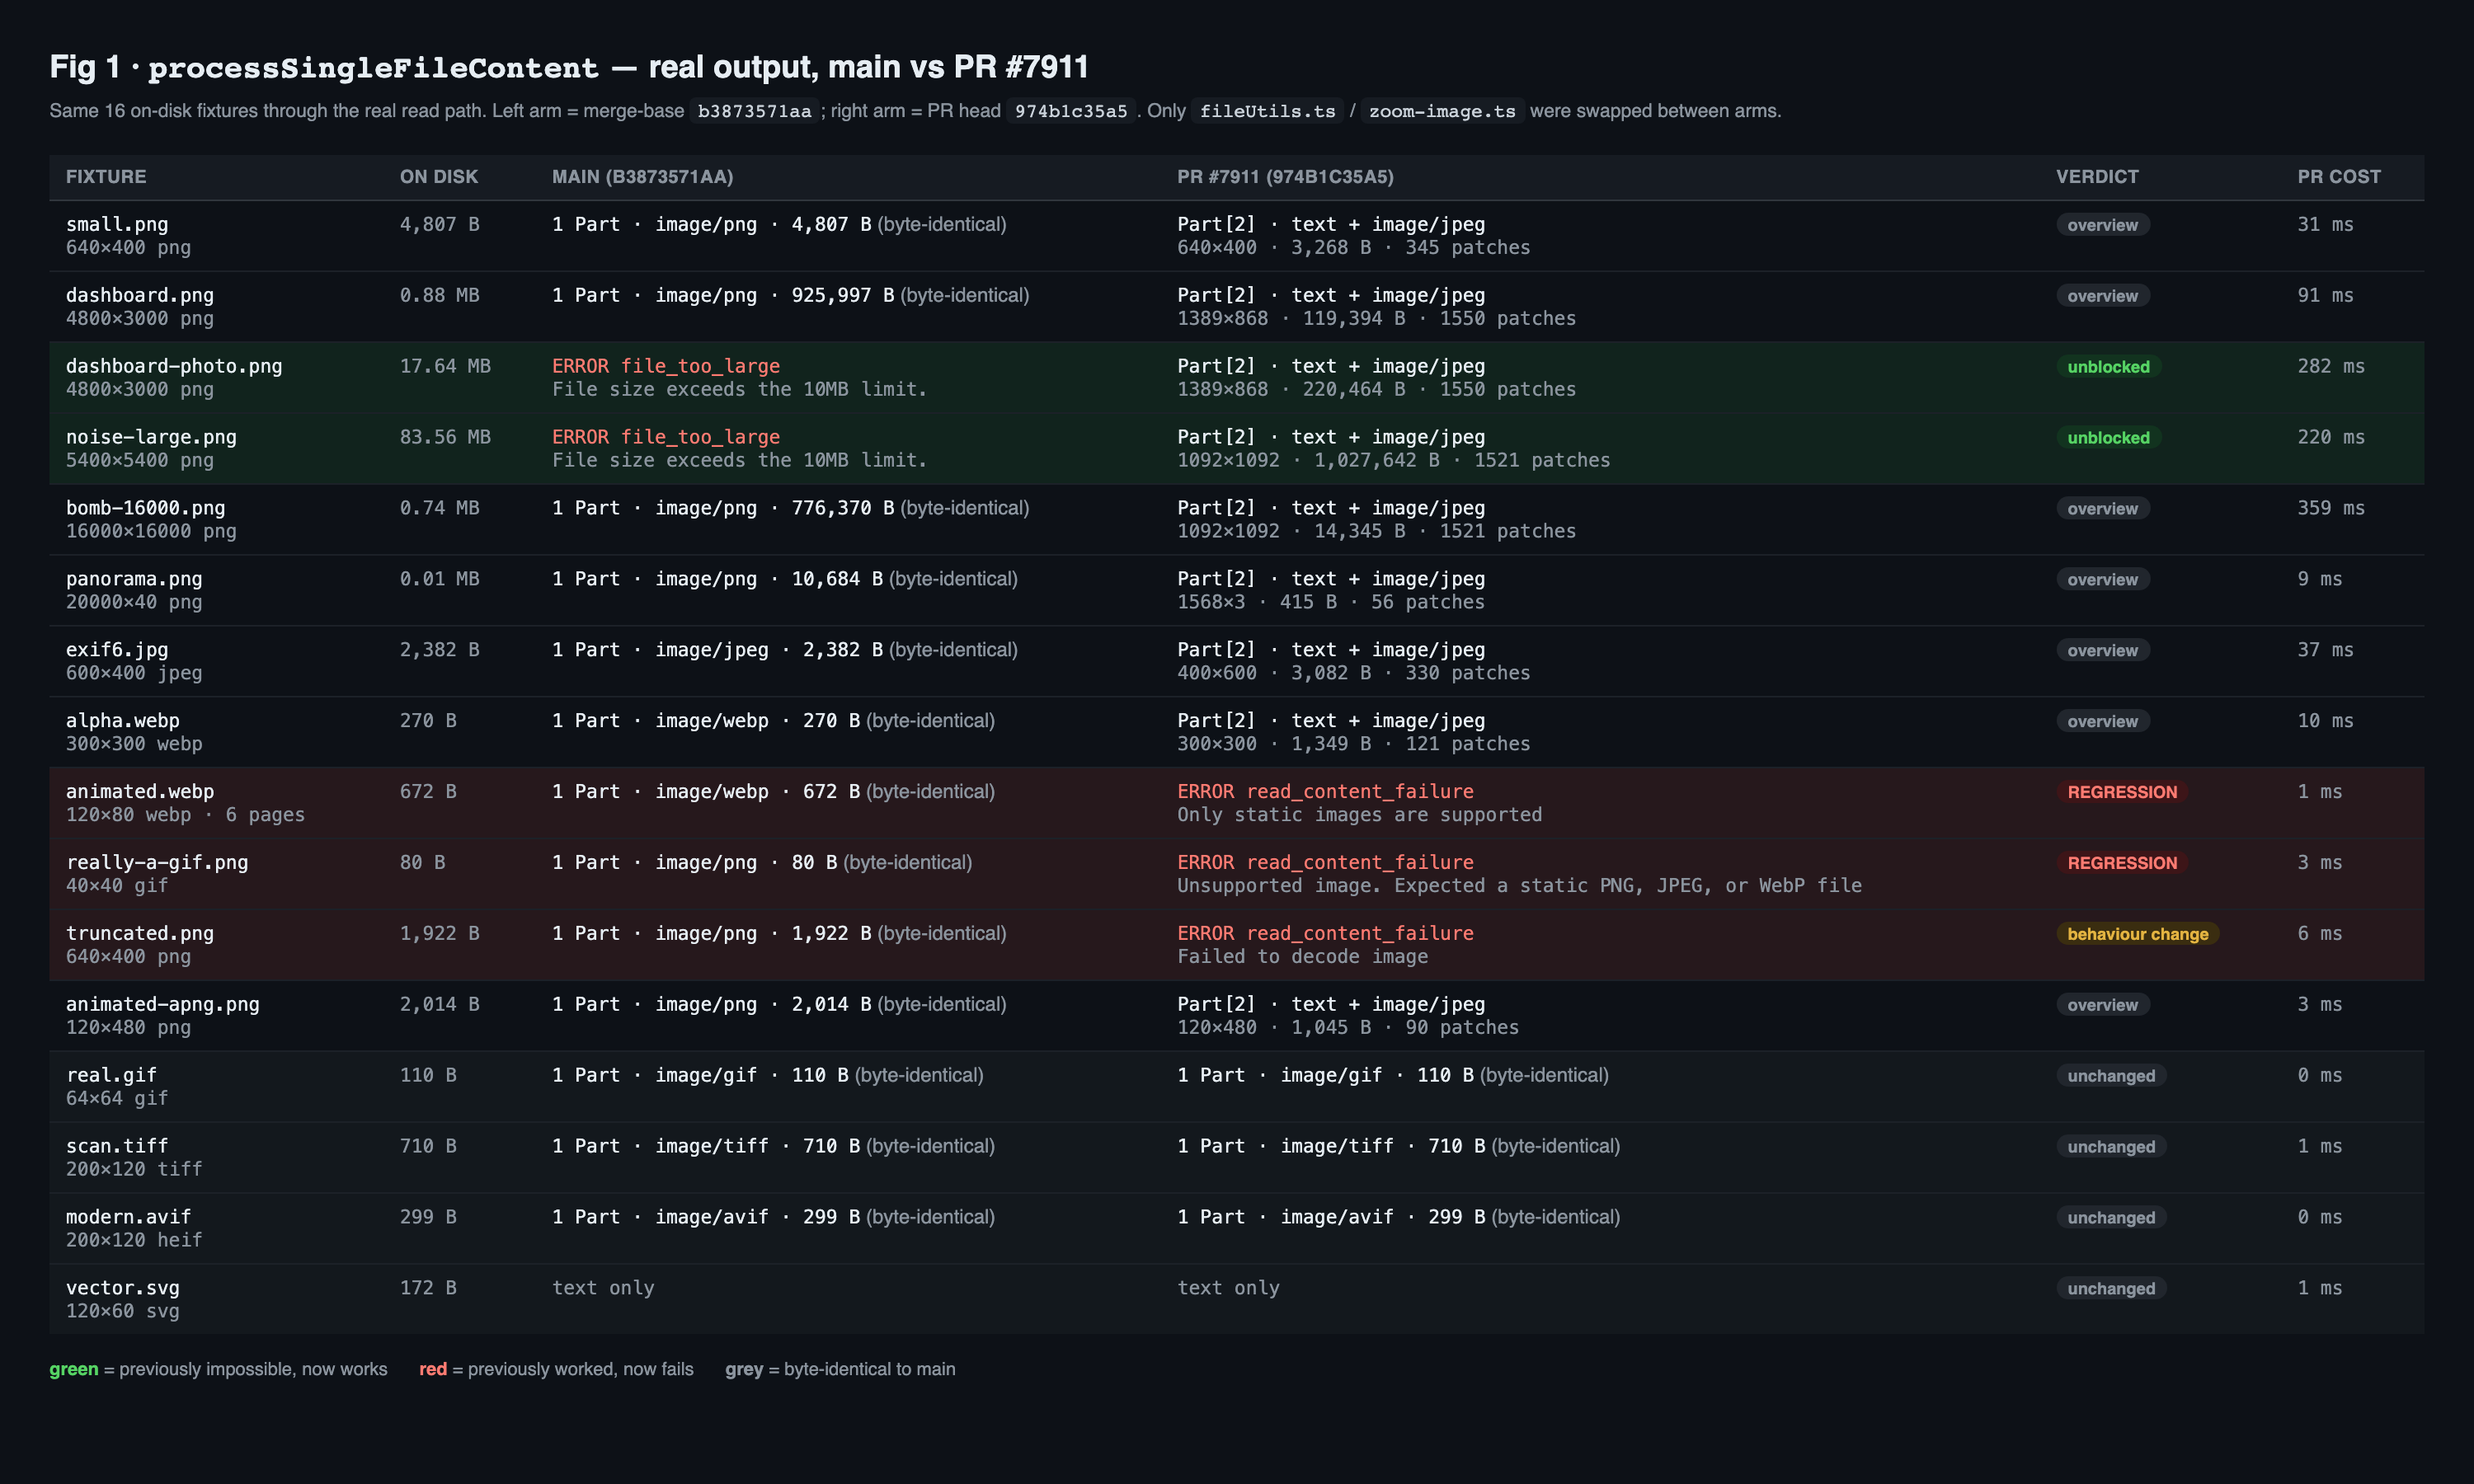
Task: Click the fileUtils.ts code label
Action: click(x=1267, y=111)
